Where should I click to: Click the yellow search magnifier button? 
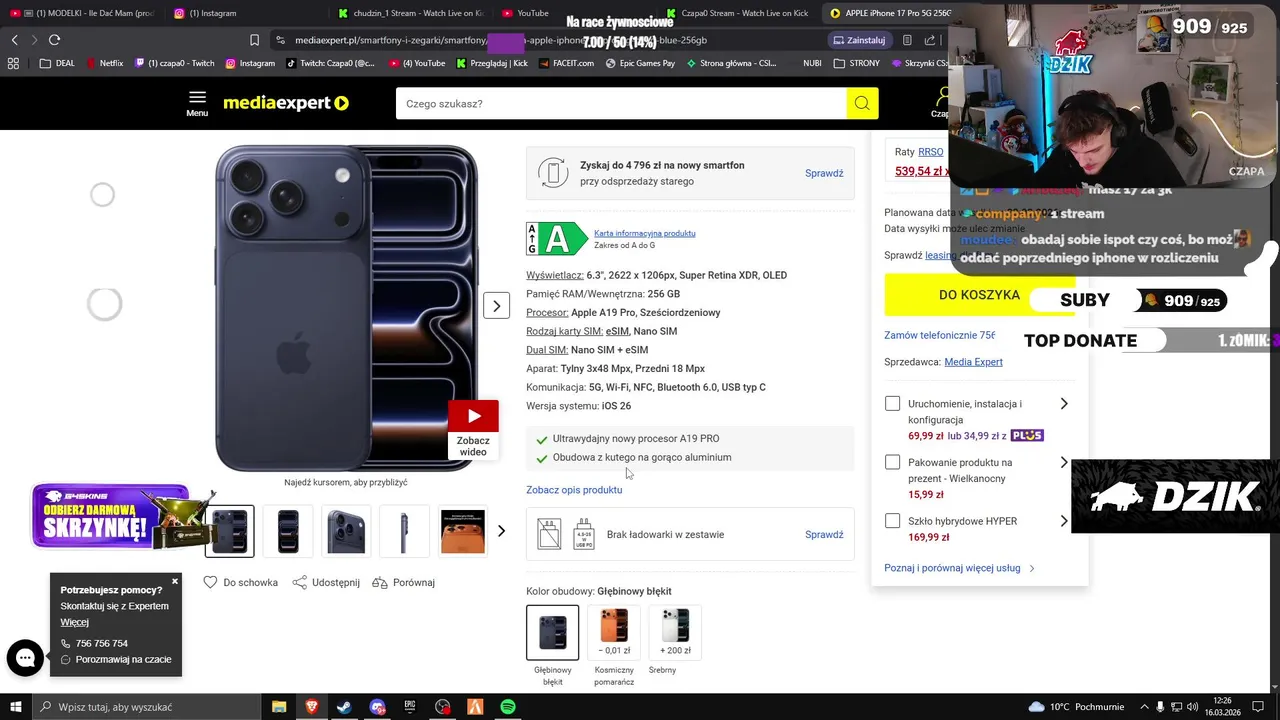(862, 103)
